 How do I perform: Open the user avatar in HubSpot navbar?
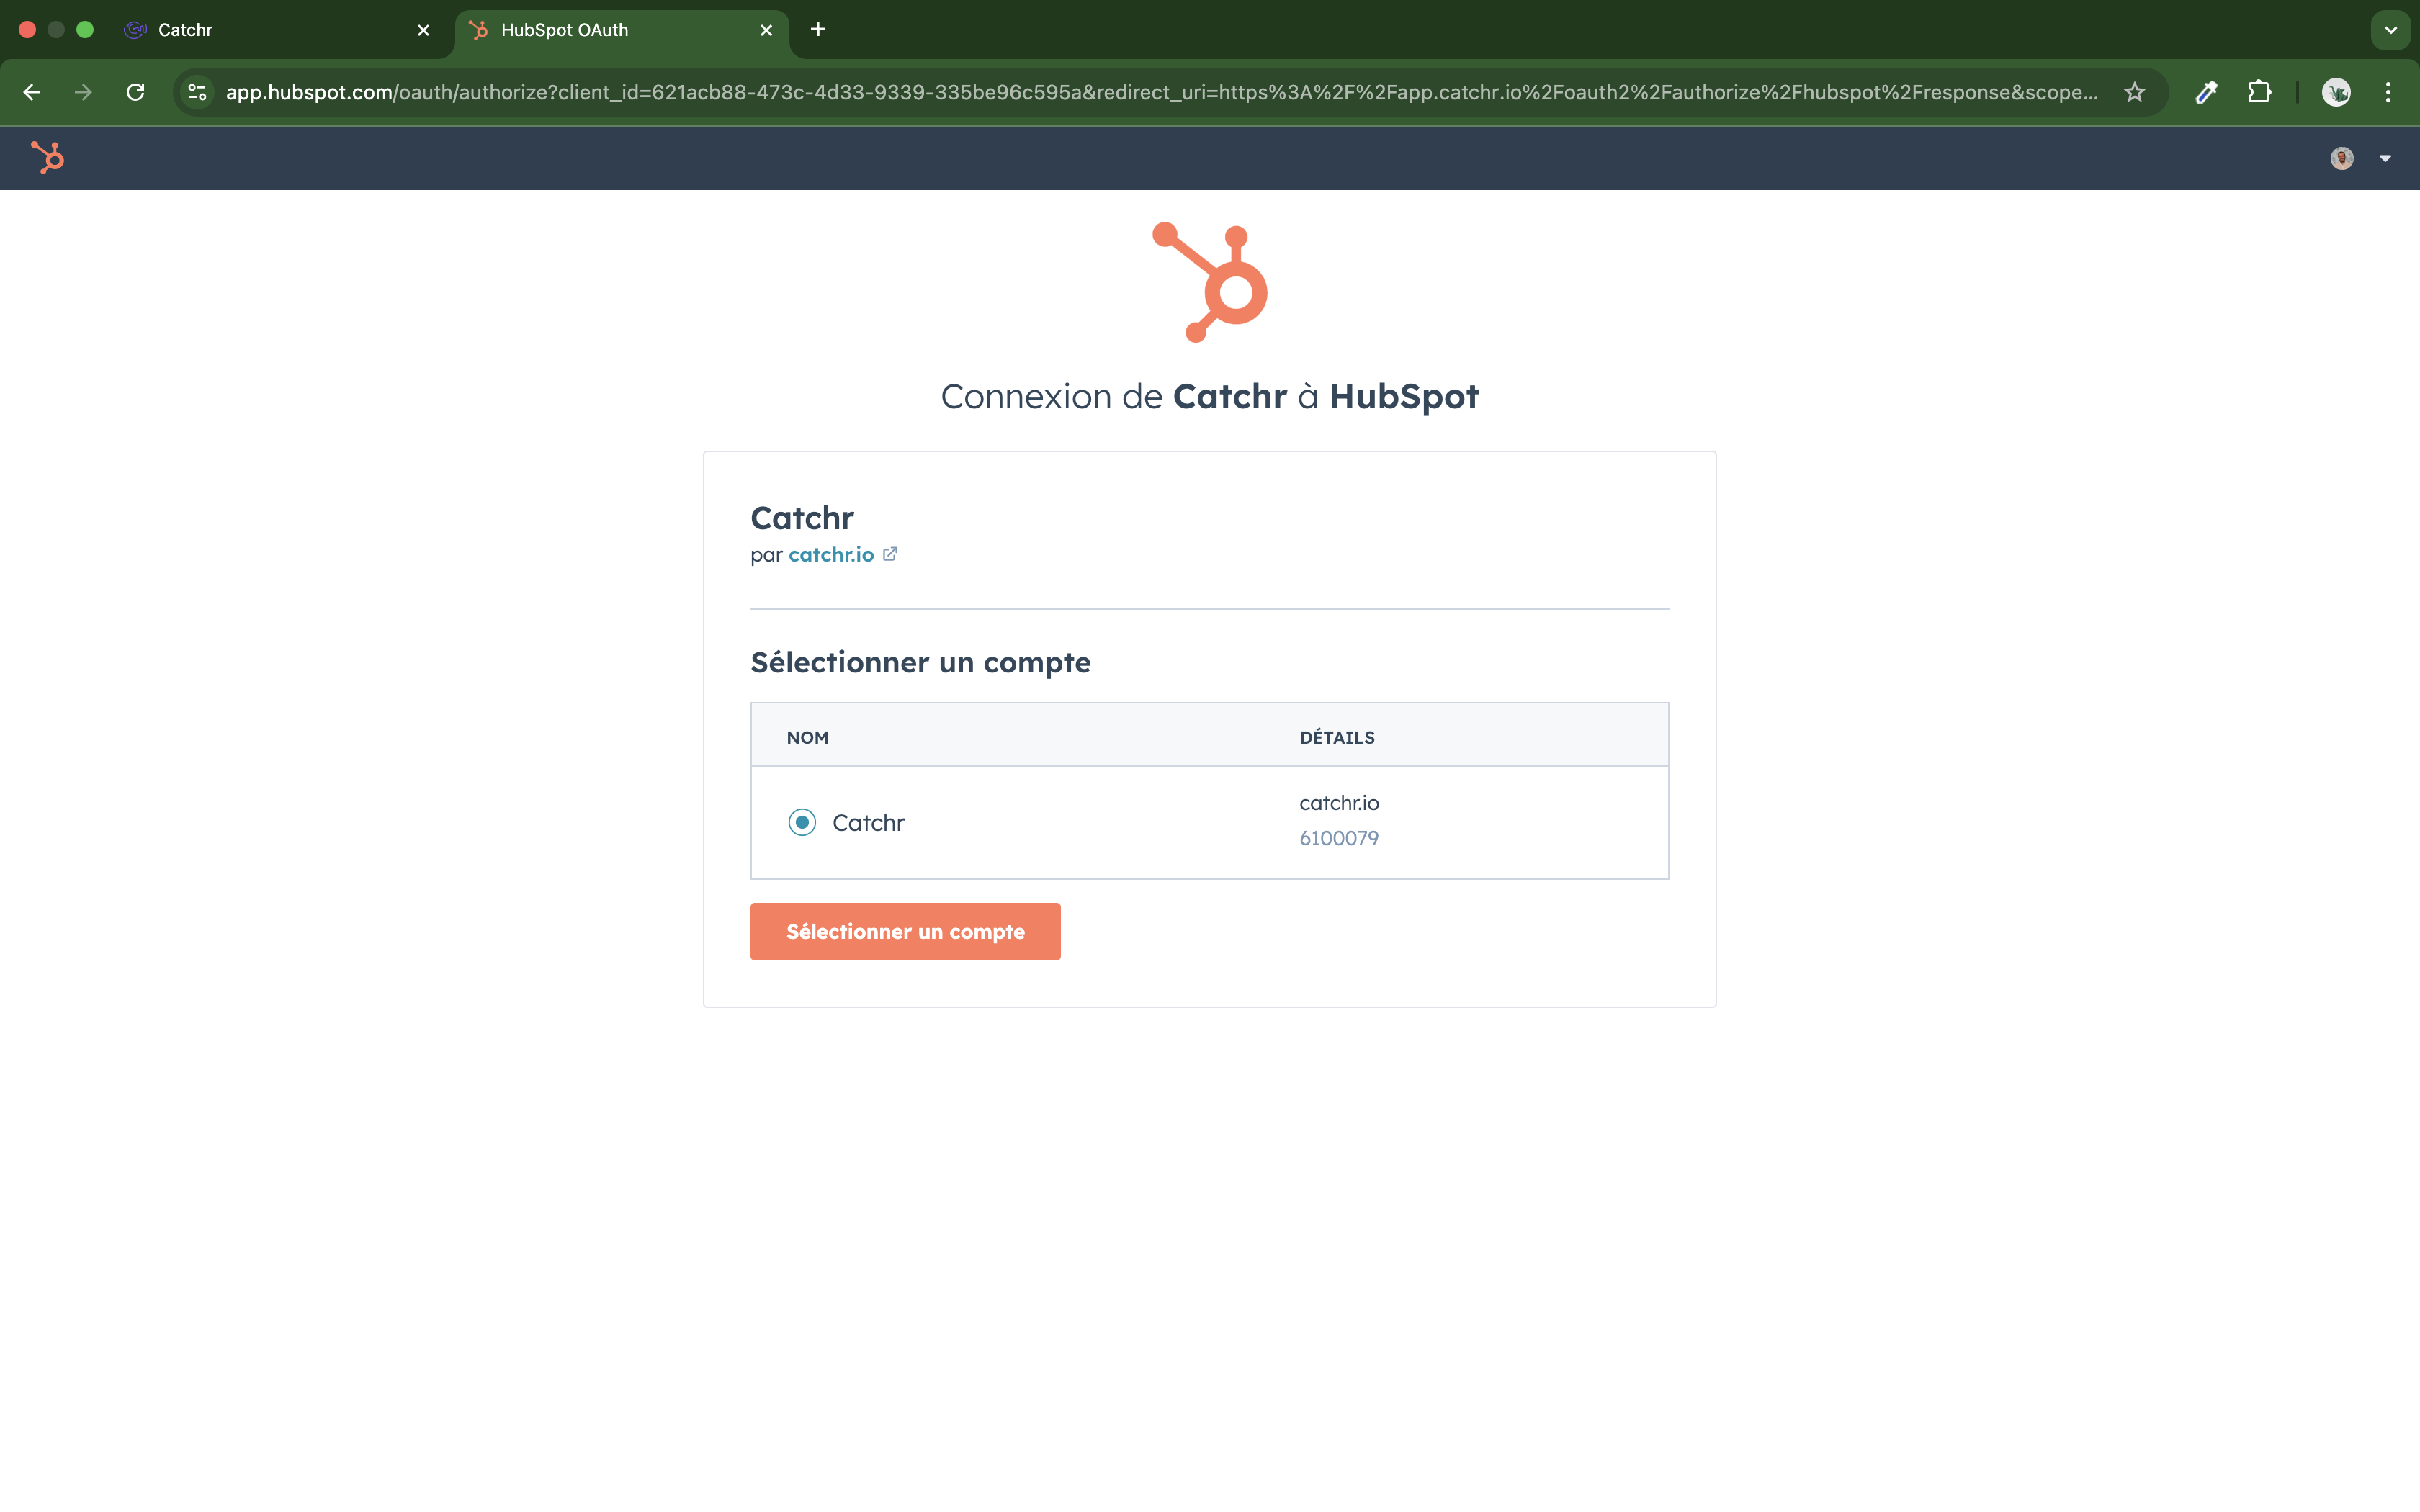(x=2341, y=158)
